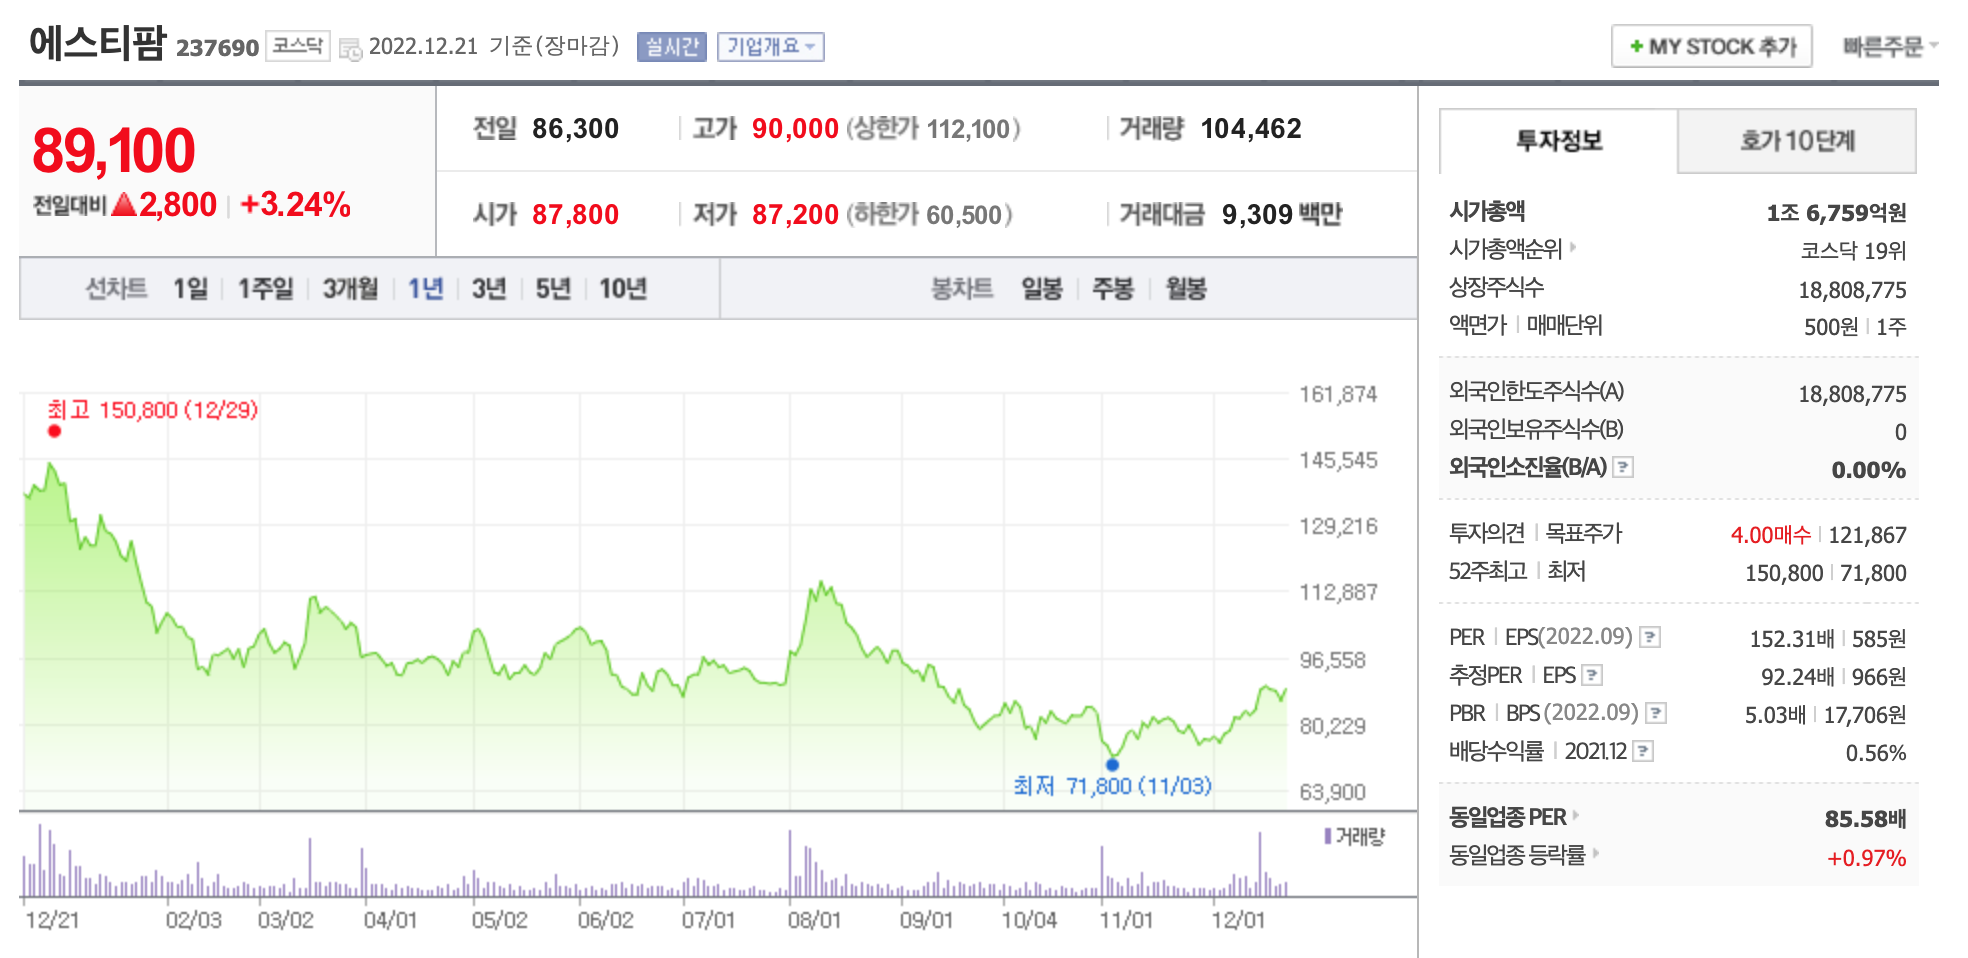Click 동일업종 PER value 85.58배

pyautogui.click(x=1865, y=819)
